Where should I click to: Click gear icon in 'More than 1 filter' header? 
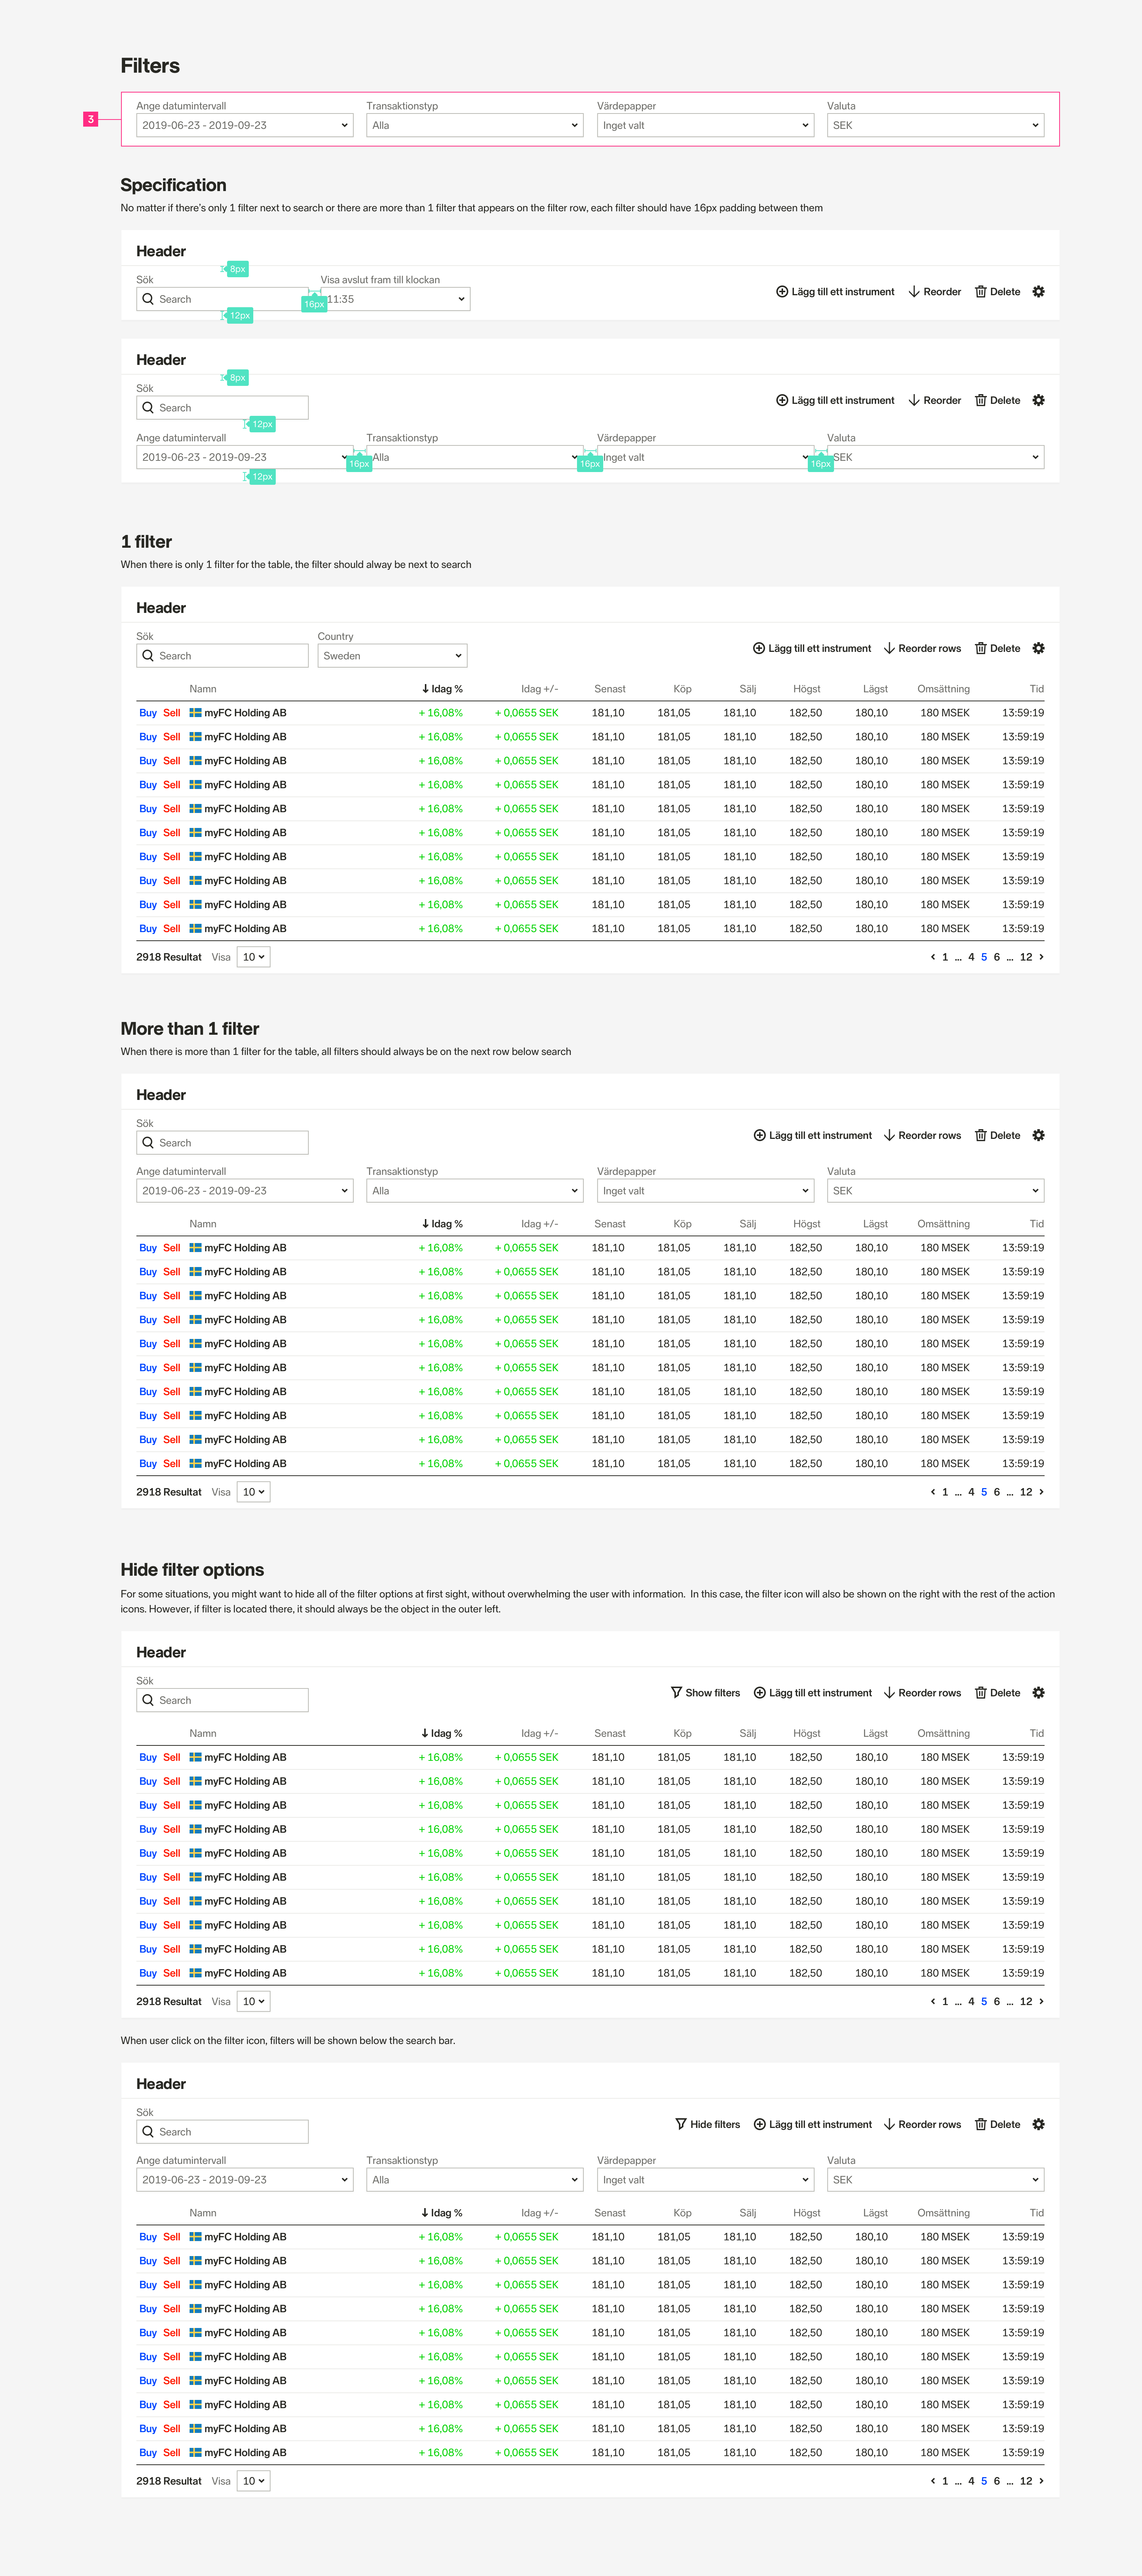coord(1038,1135)
